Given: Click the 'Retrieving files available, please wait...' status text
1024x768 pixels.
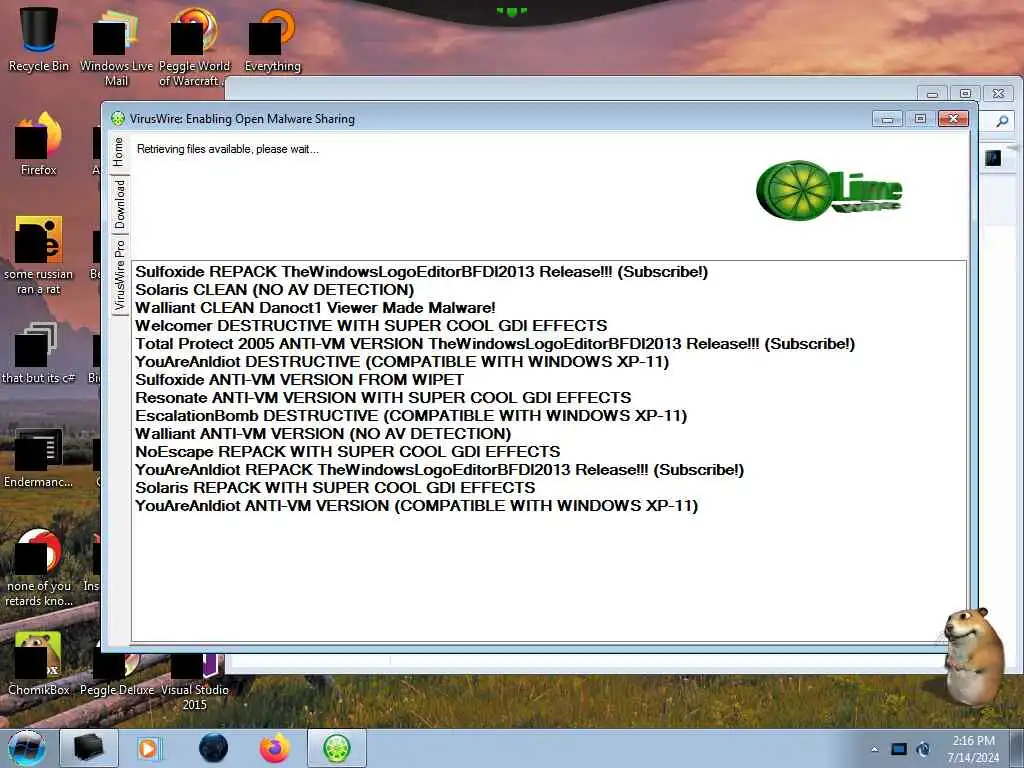Looking at the screenshot, I should pyautogui.click(x=227, y=150).
